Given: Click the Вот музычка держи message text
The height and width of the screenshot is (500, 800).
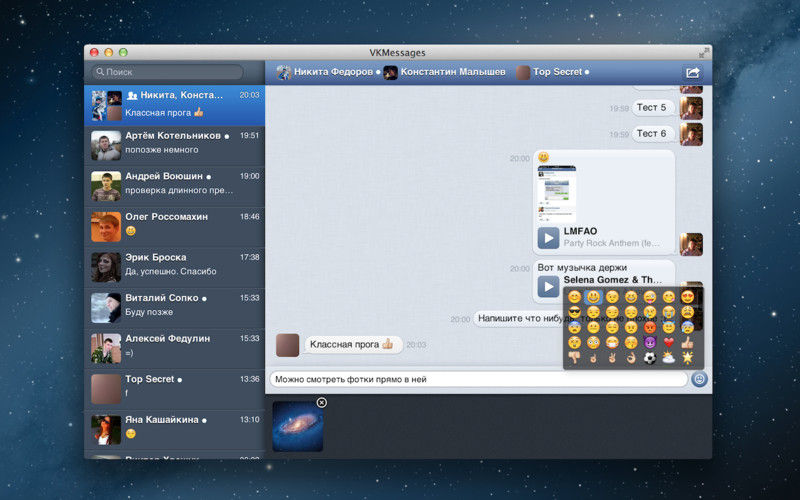Looking at the screenshot, I should [582, 267].
